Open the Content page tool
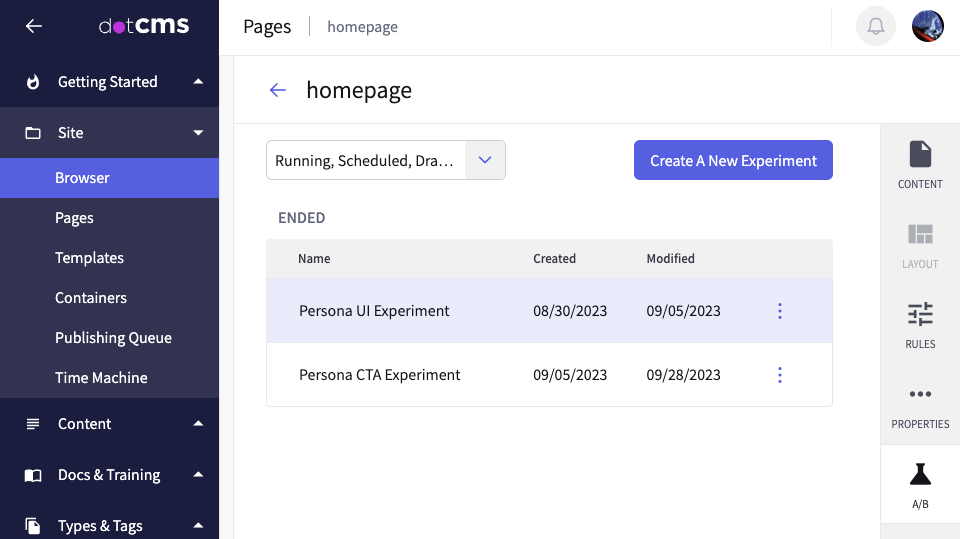 919,165
